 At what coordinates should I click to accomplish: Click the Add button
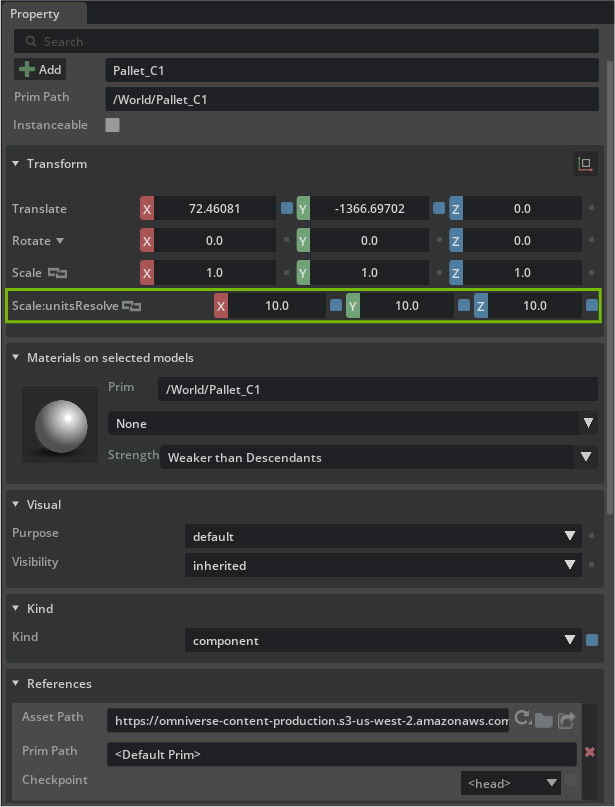(x=40, y=70)
